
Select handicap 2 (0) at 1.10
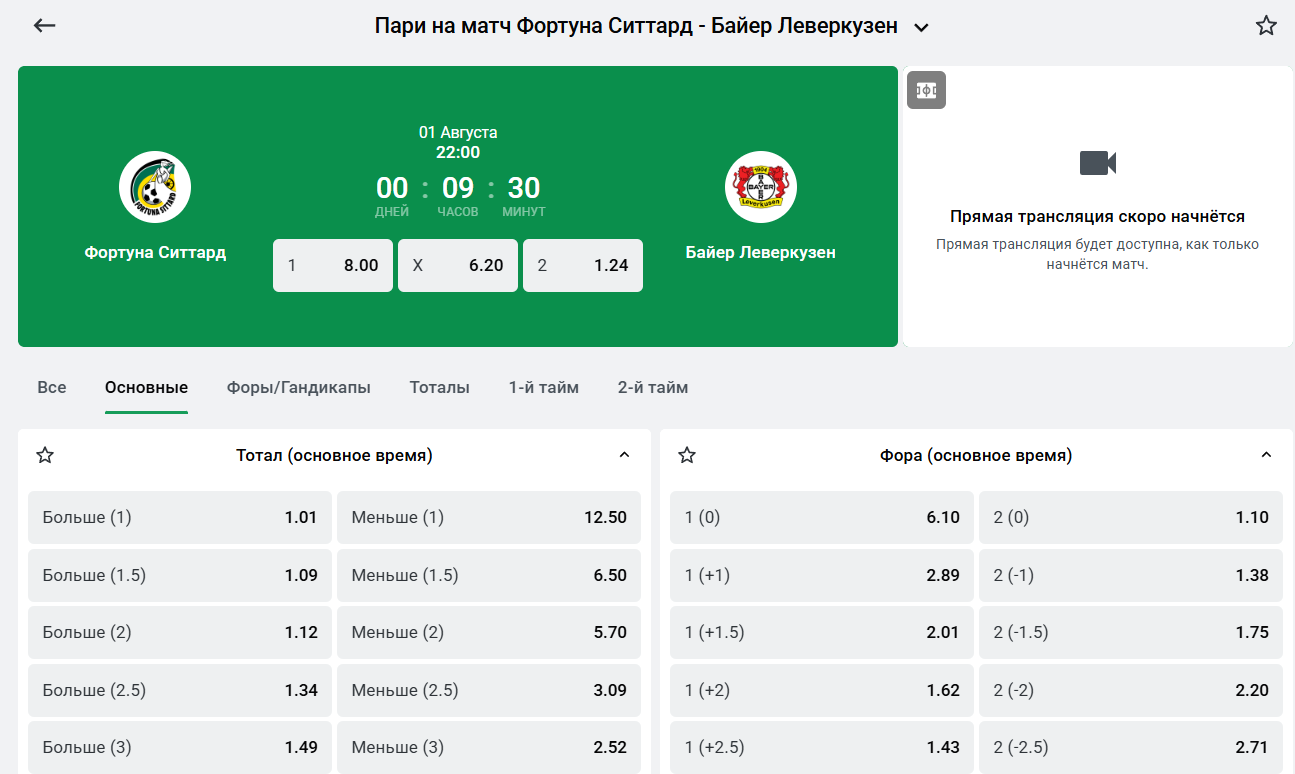1131,517
